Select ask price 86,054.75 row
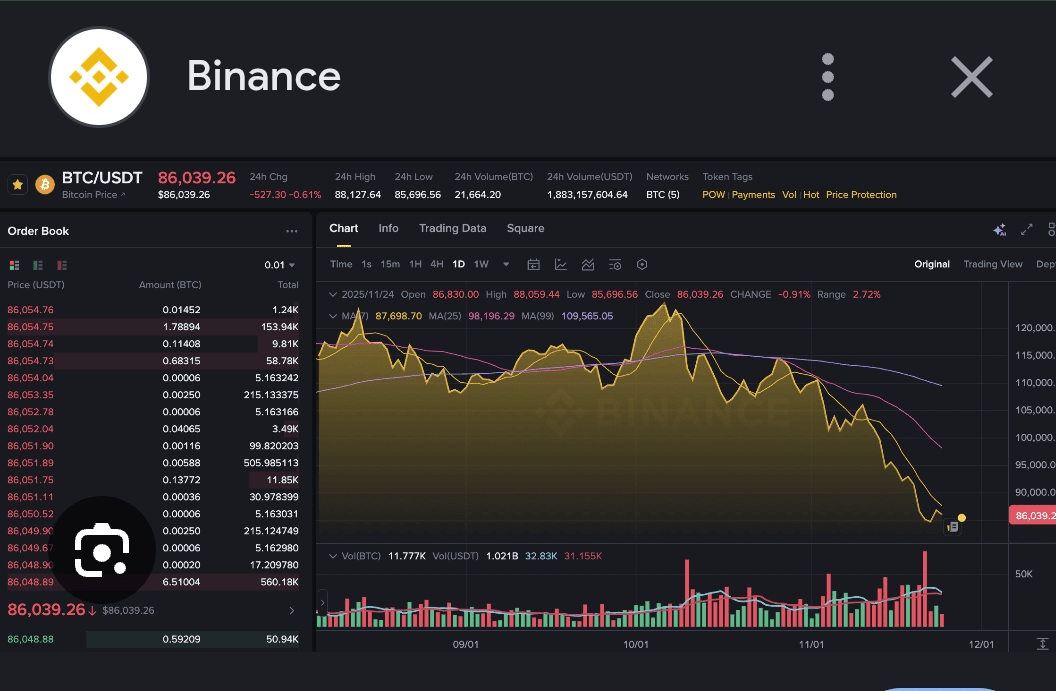1056x691 pixels. coord(153,327)
